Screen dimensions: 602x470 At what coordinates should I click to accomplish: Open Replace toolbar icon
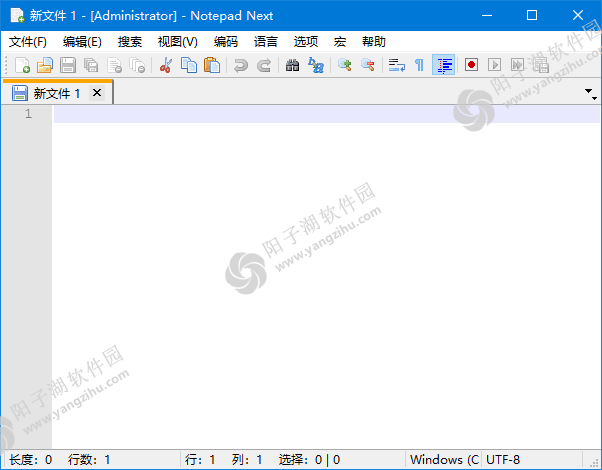point(316,65)
